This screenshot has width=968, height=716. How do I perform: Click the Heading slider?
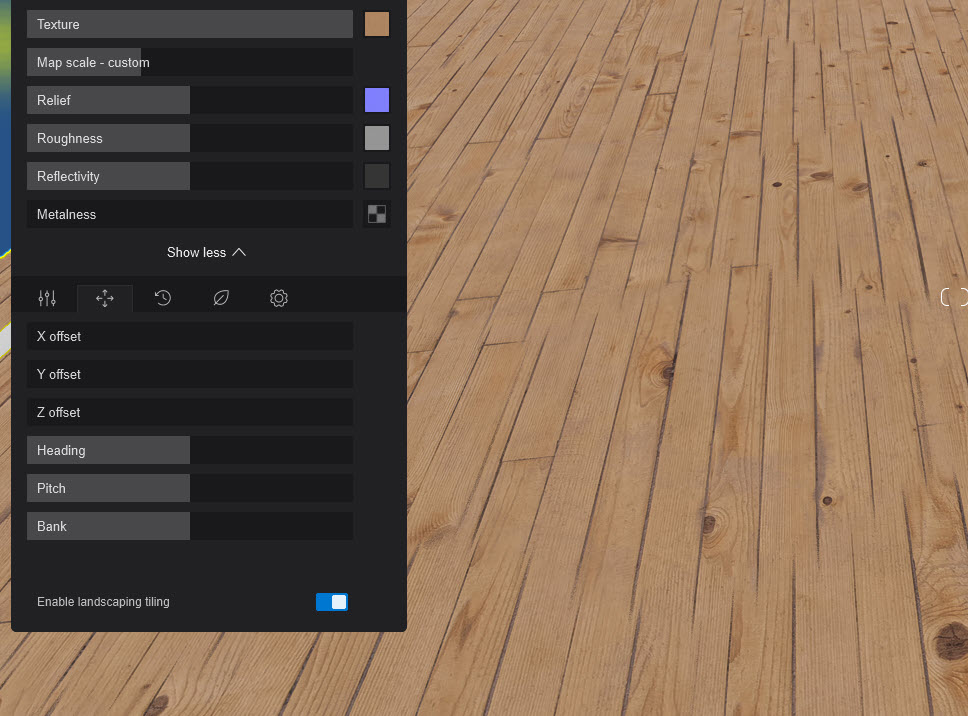190,450
